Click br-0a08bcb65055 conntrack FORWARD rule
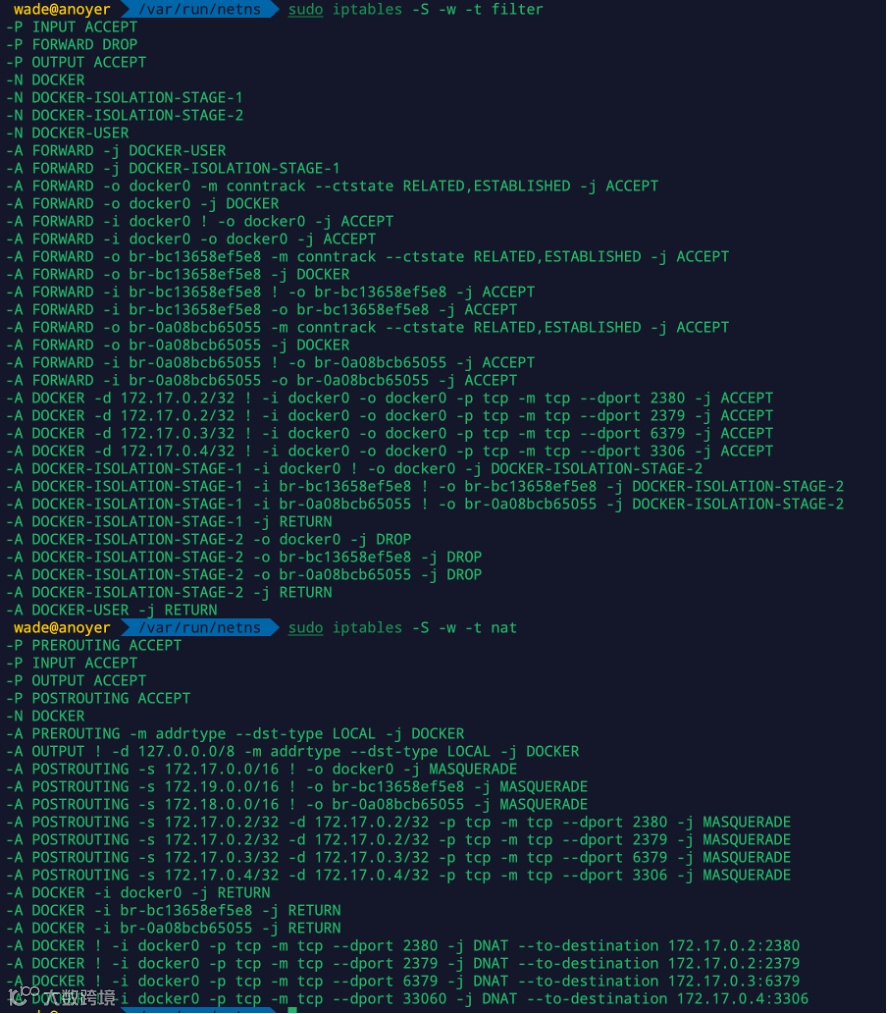 (x=368, y=327)
